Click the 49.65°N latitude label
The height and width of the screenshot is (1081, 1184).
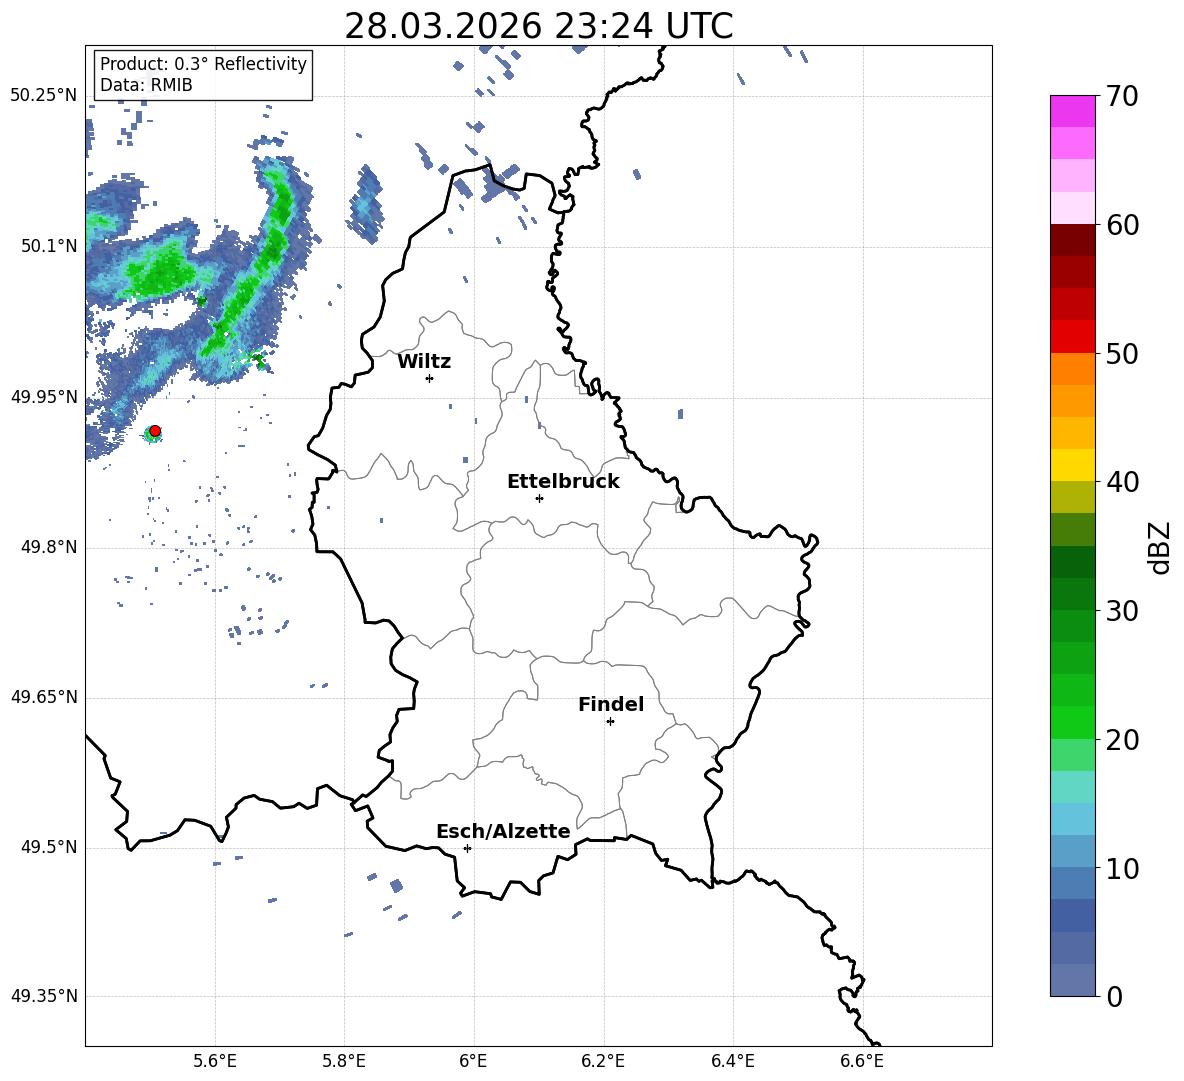click(44, 697)
